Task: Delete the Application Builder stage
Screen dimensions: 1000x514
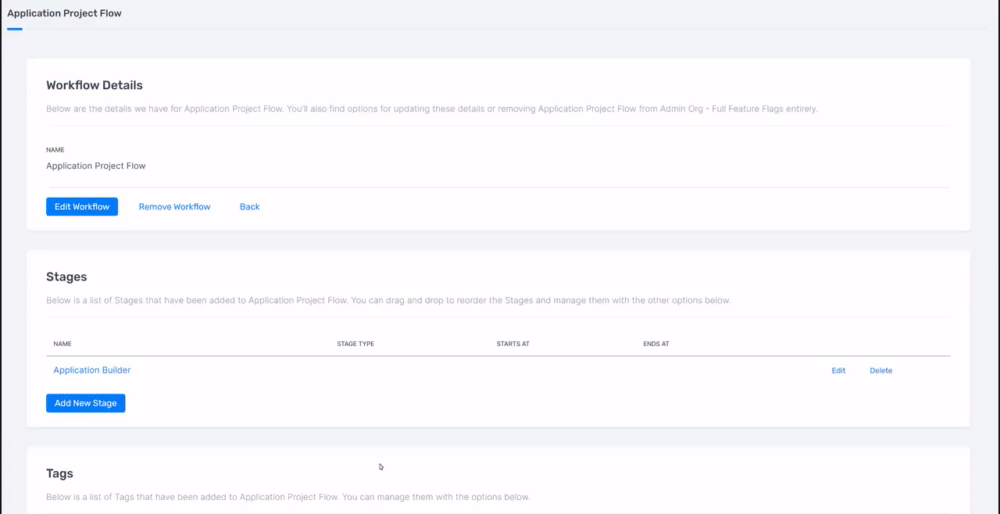Action: pyautogui.click(x=881, y=371)
